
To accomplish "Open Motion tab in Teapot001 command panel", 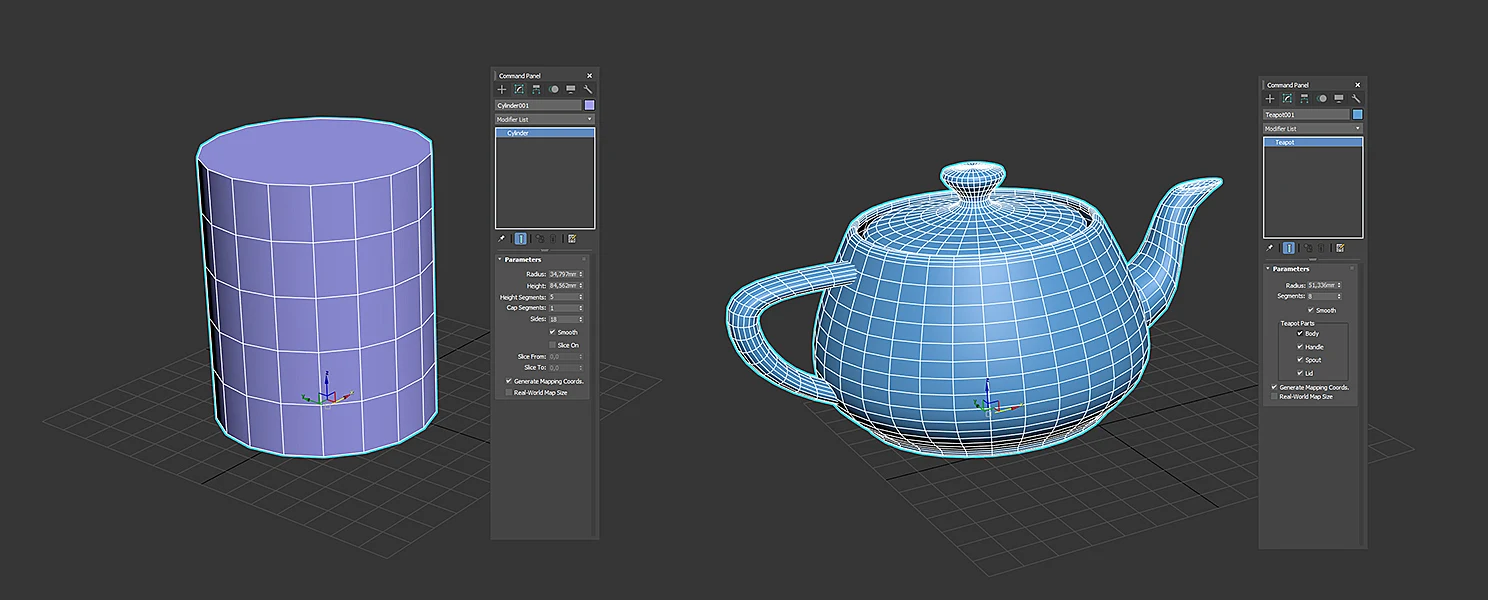I will click(x=1322, y=99).
